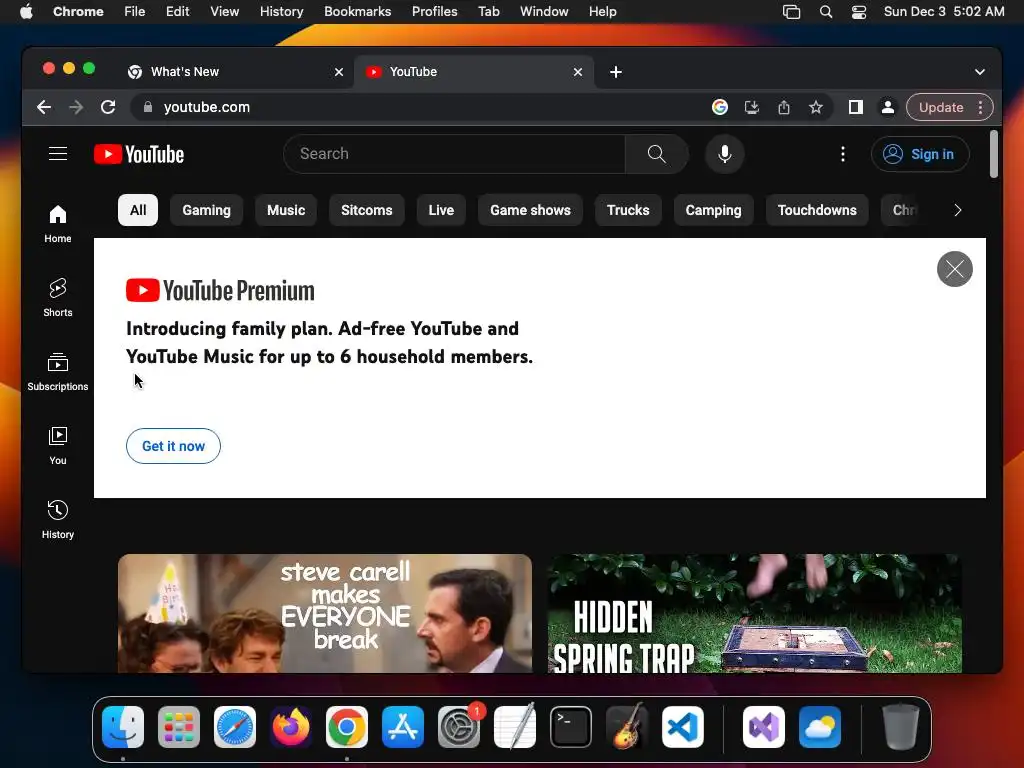Close the YouTube tab
This screenshot has height=768, width=1024.
[578, 72]
